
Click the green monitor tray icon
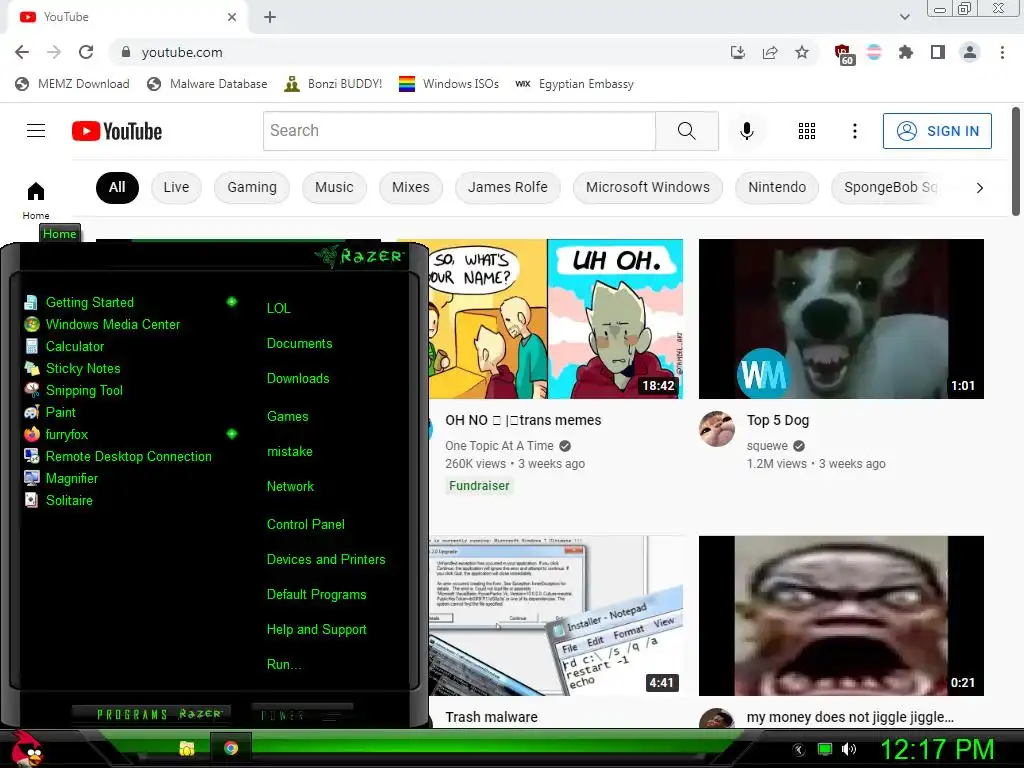click(825, 749)
